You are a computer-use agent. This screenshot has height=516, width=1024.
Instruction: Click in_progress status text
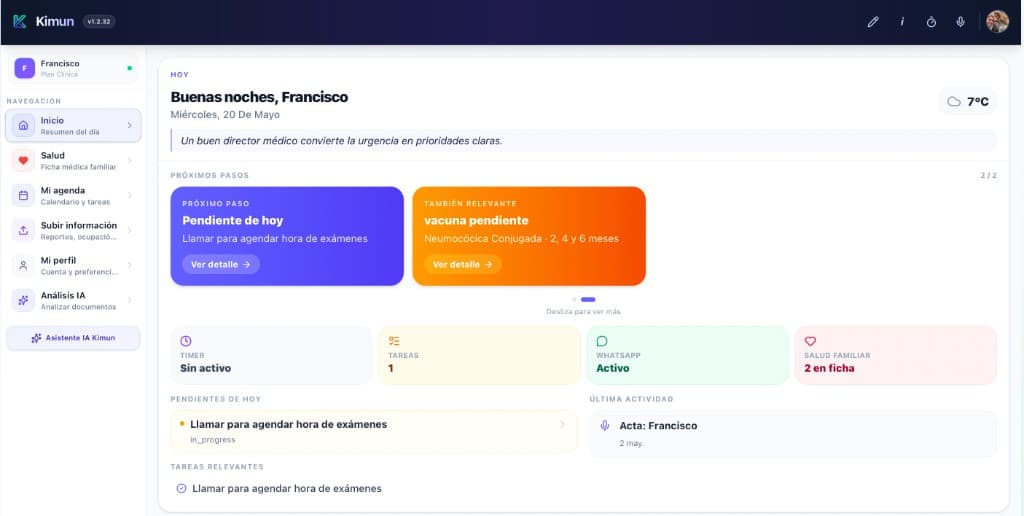pyautogui.click(x=213, y=440)
